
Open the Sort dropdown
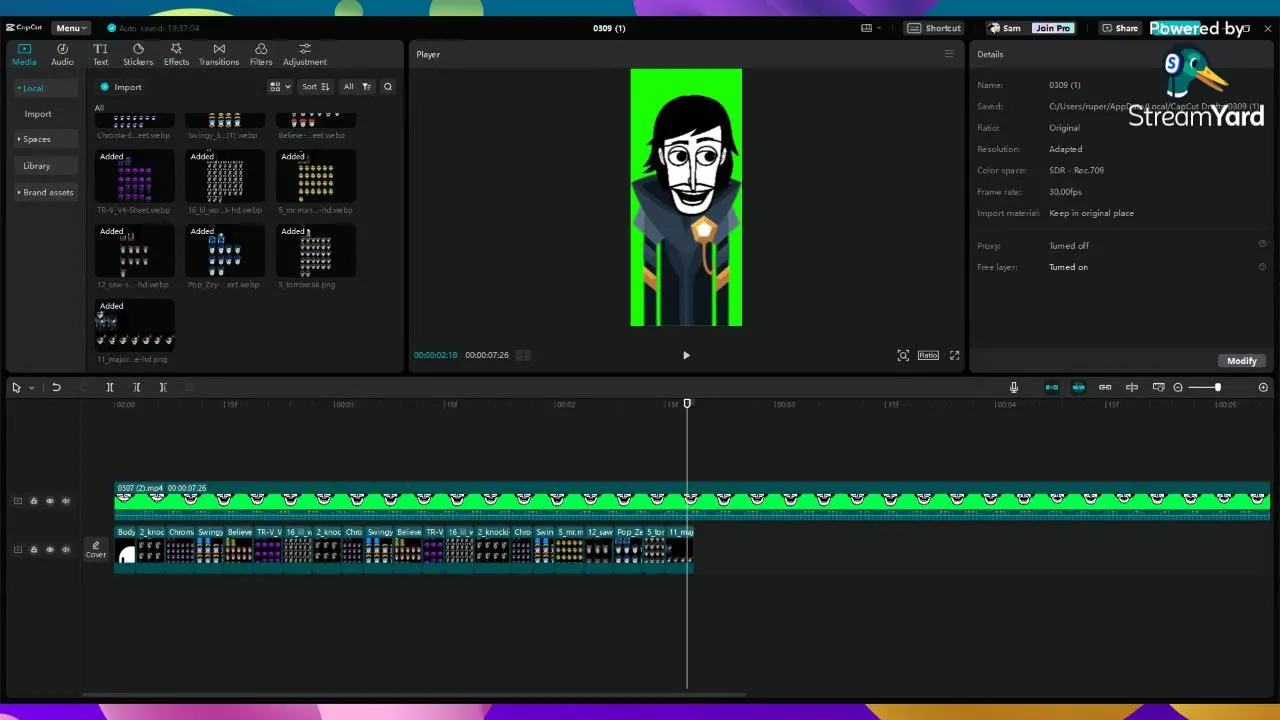315,87
